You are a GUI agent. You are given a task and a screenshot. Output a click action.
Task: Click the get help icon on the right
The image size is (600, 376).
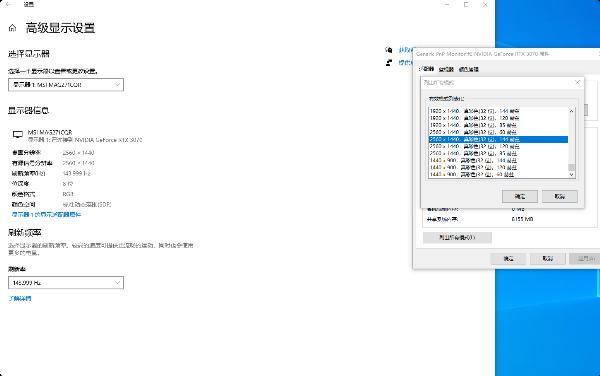pos(389,50)
